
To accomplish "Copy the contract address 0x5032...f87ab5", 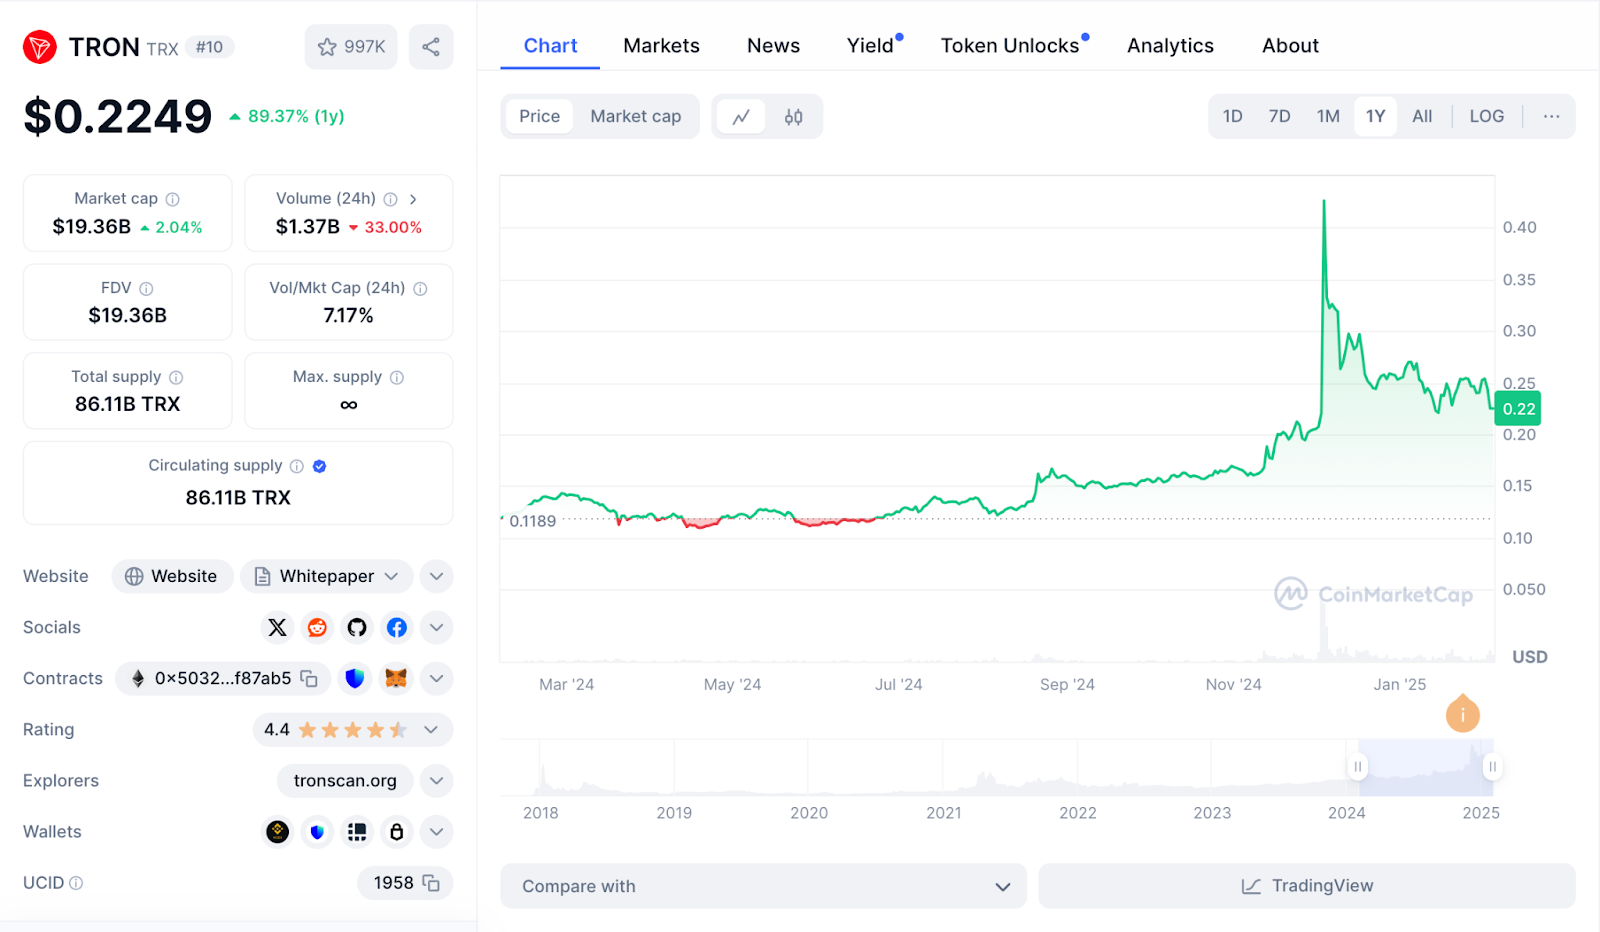I will coord(310,679).
